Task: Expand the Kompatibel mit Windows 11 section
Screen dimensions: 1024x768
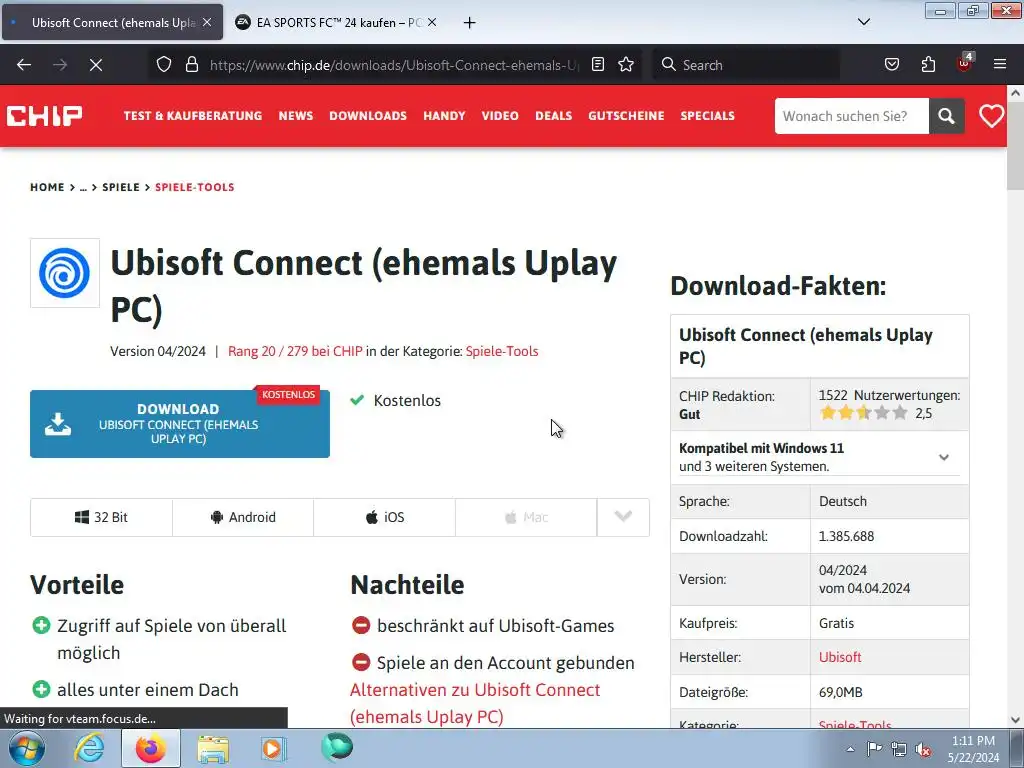Action: click(944, 457)
